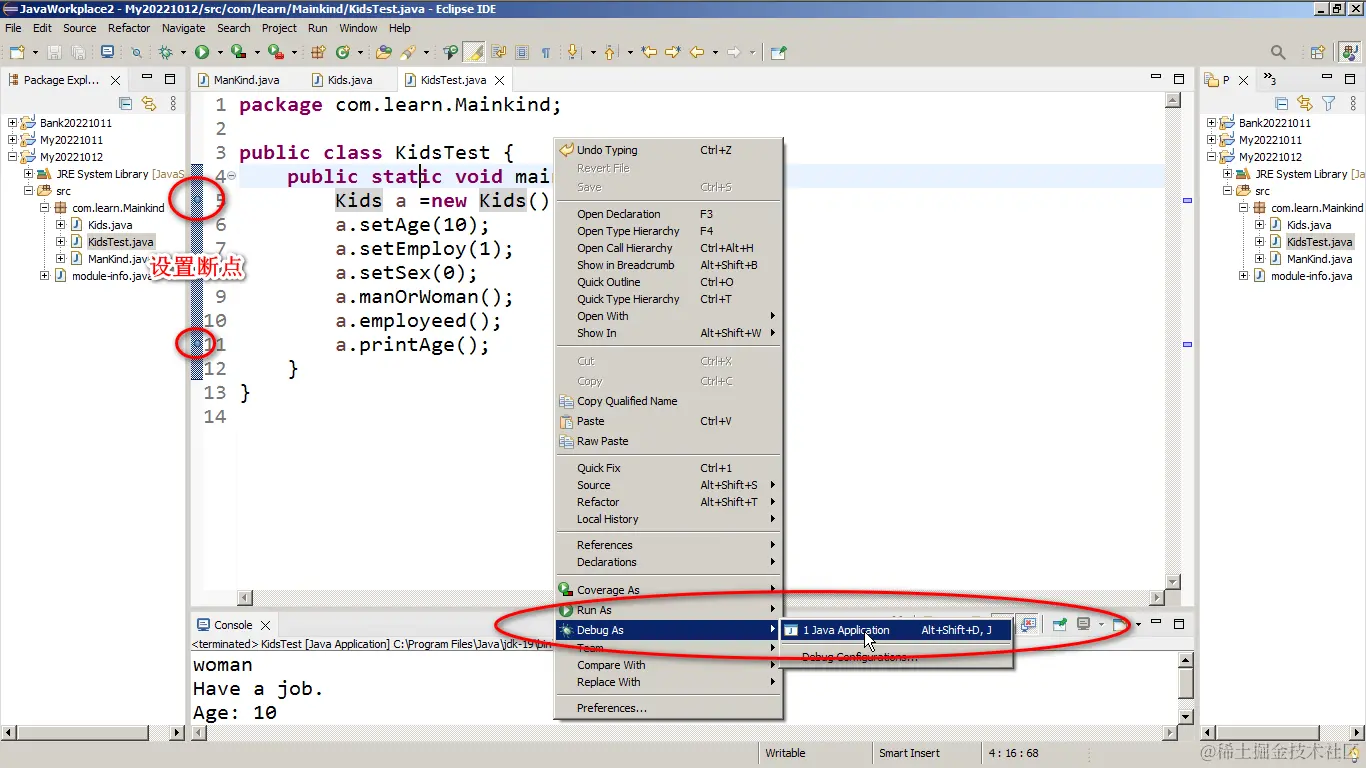Click the Smart Insert status bar entry
This screenshot has height=768, width=1366.
909,753
